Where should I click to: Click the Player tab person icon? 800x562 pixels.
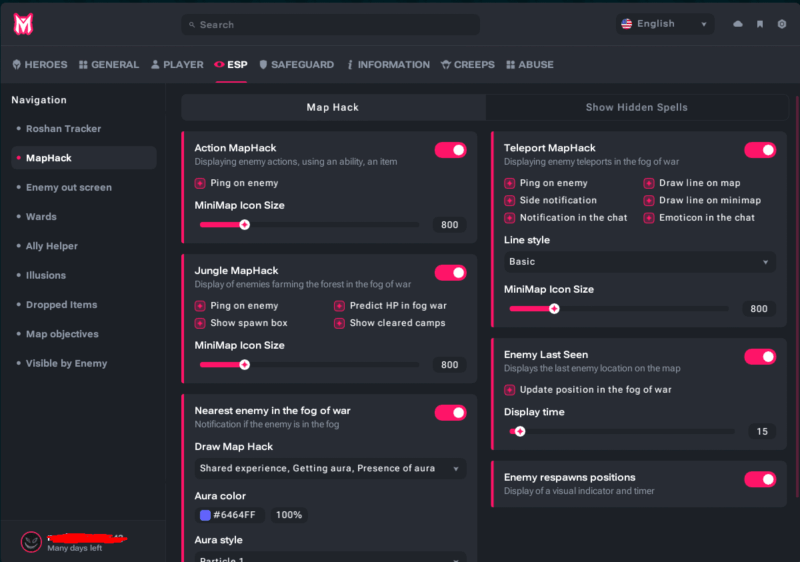[x=155, y=64]
